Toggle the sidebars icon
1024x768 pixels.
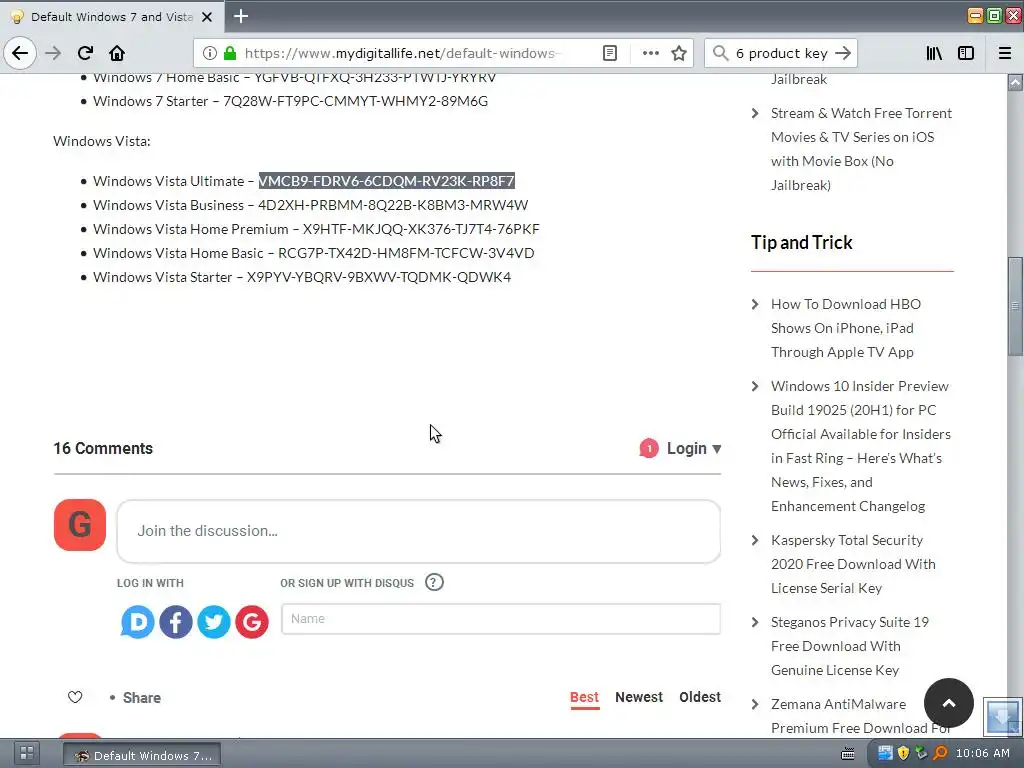coord(966,53)
